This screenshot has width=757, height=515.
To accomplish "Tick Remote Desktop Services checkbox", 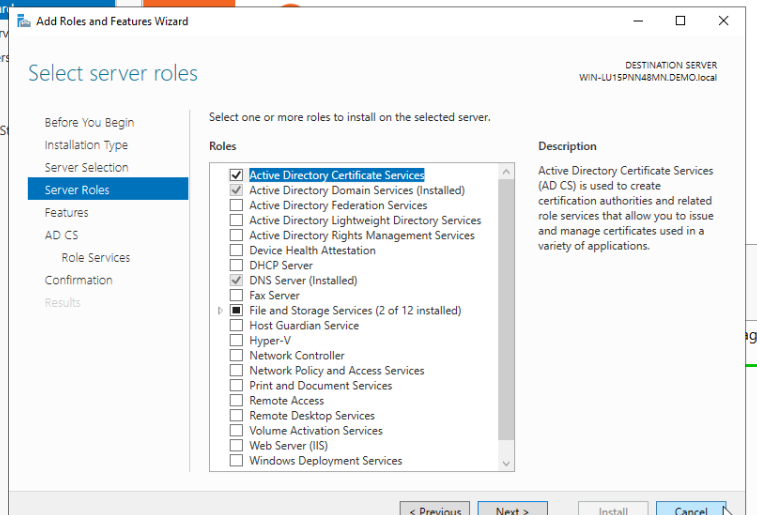I will coord(236,415).
